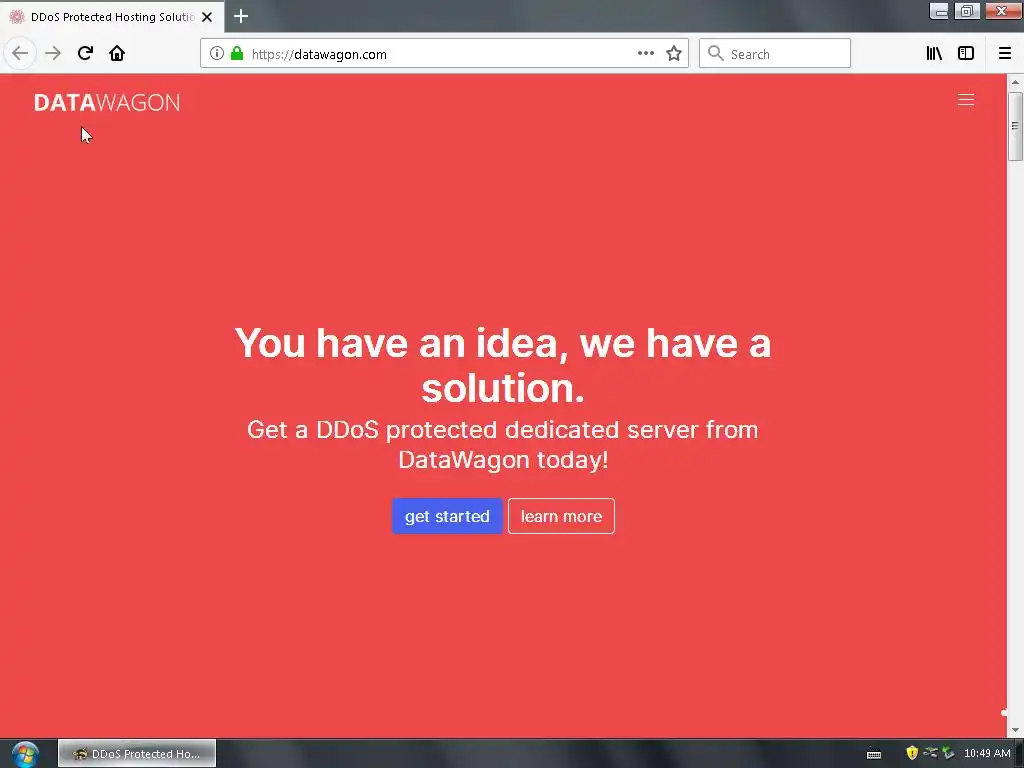Image resolution: width=1024 pixels, height=768 pixels.
Task: Toggle the sidebar view icon
Action: (x=966, y=54)
